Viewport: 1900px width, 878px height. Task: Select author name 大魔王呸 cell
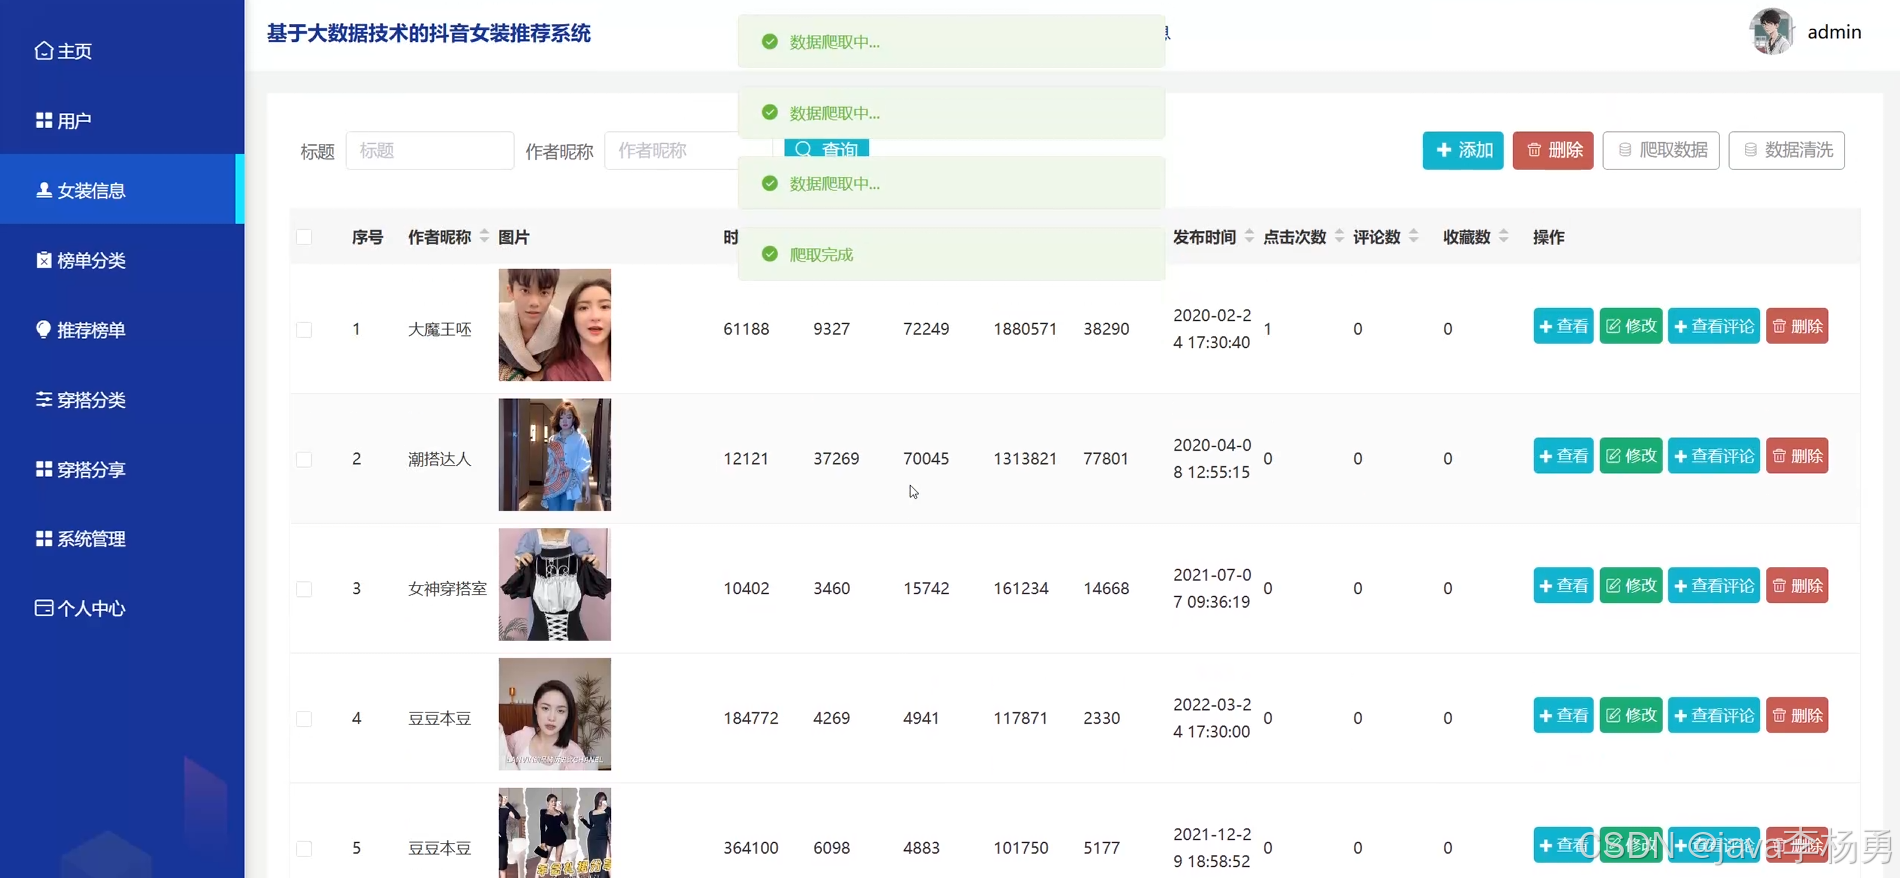(x=439, y=329)
